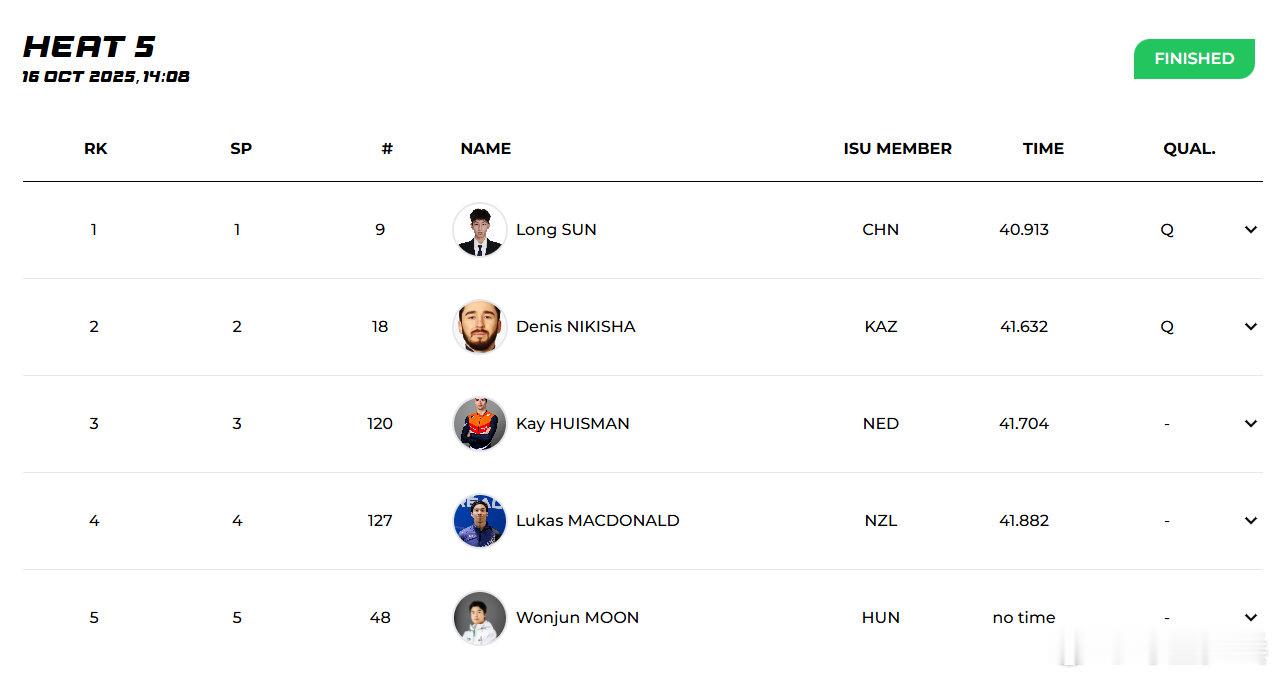Click the HEAT 5 title heading
The width and height of the screenshot is (1279, 679).
pyautogui.click(x=89, y=47)
